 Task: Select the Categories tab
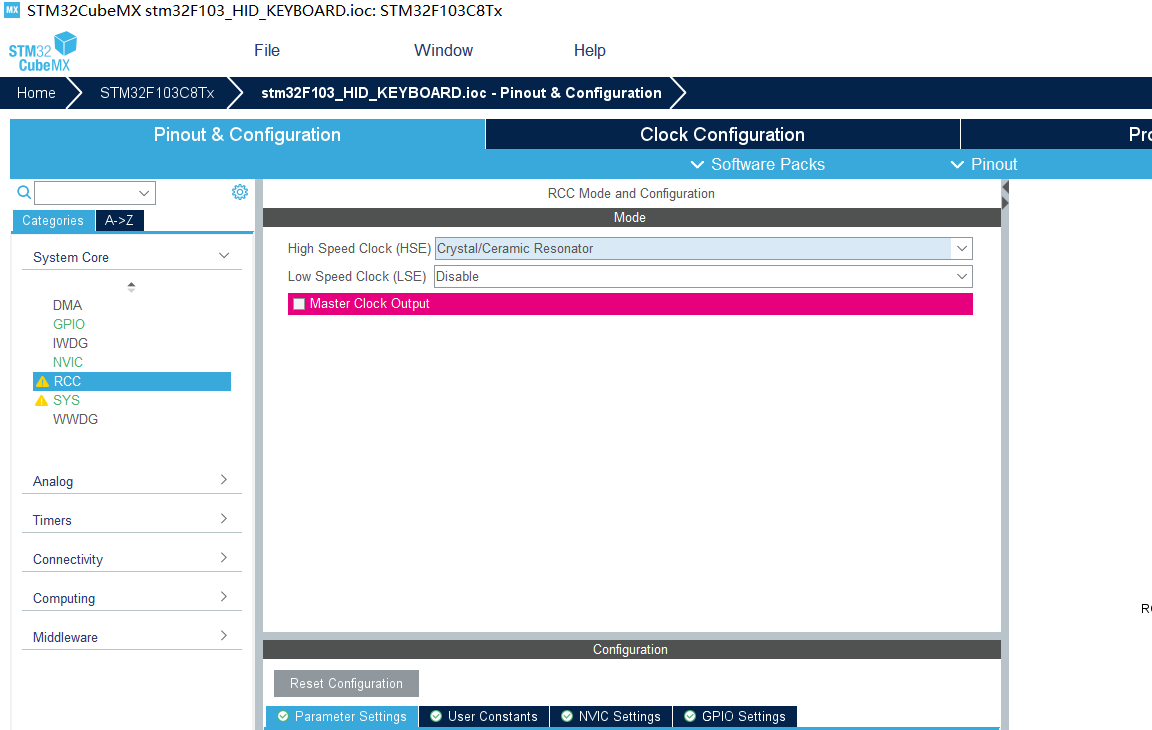[x=53, y=220]
